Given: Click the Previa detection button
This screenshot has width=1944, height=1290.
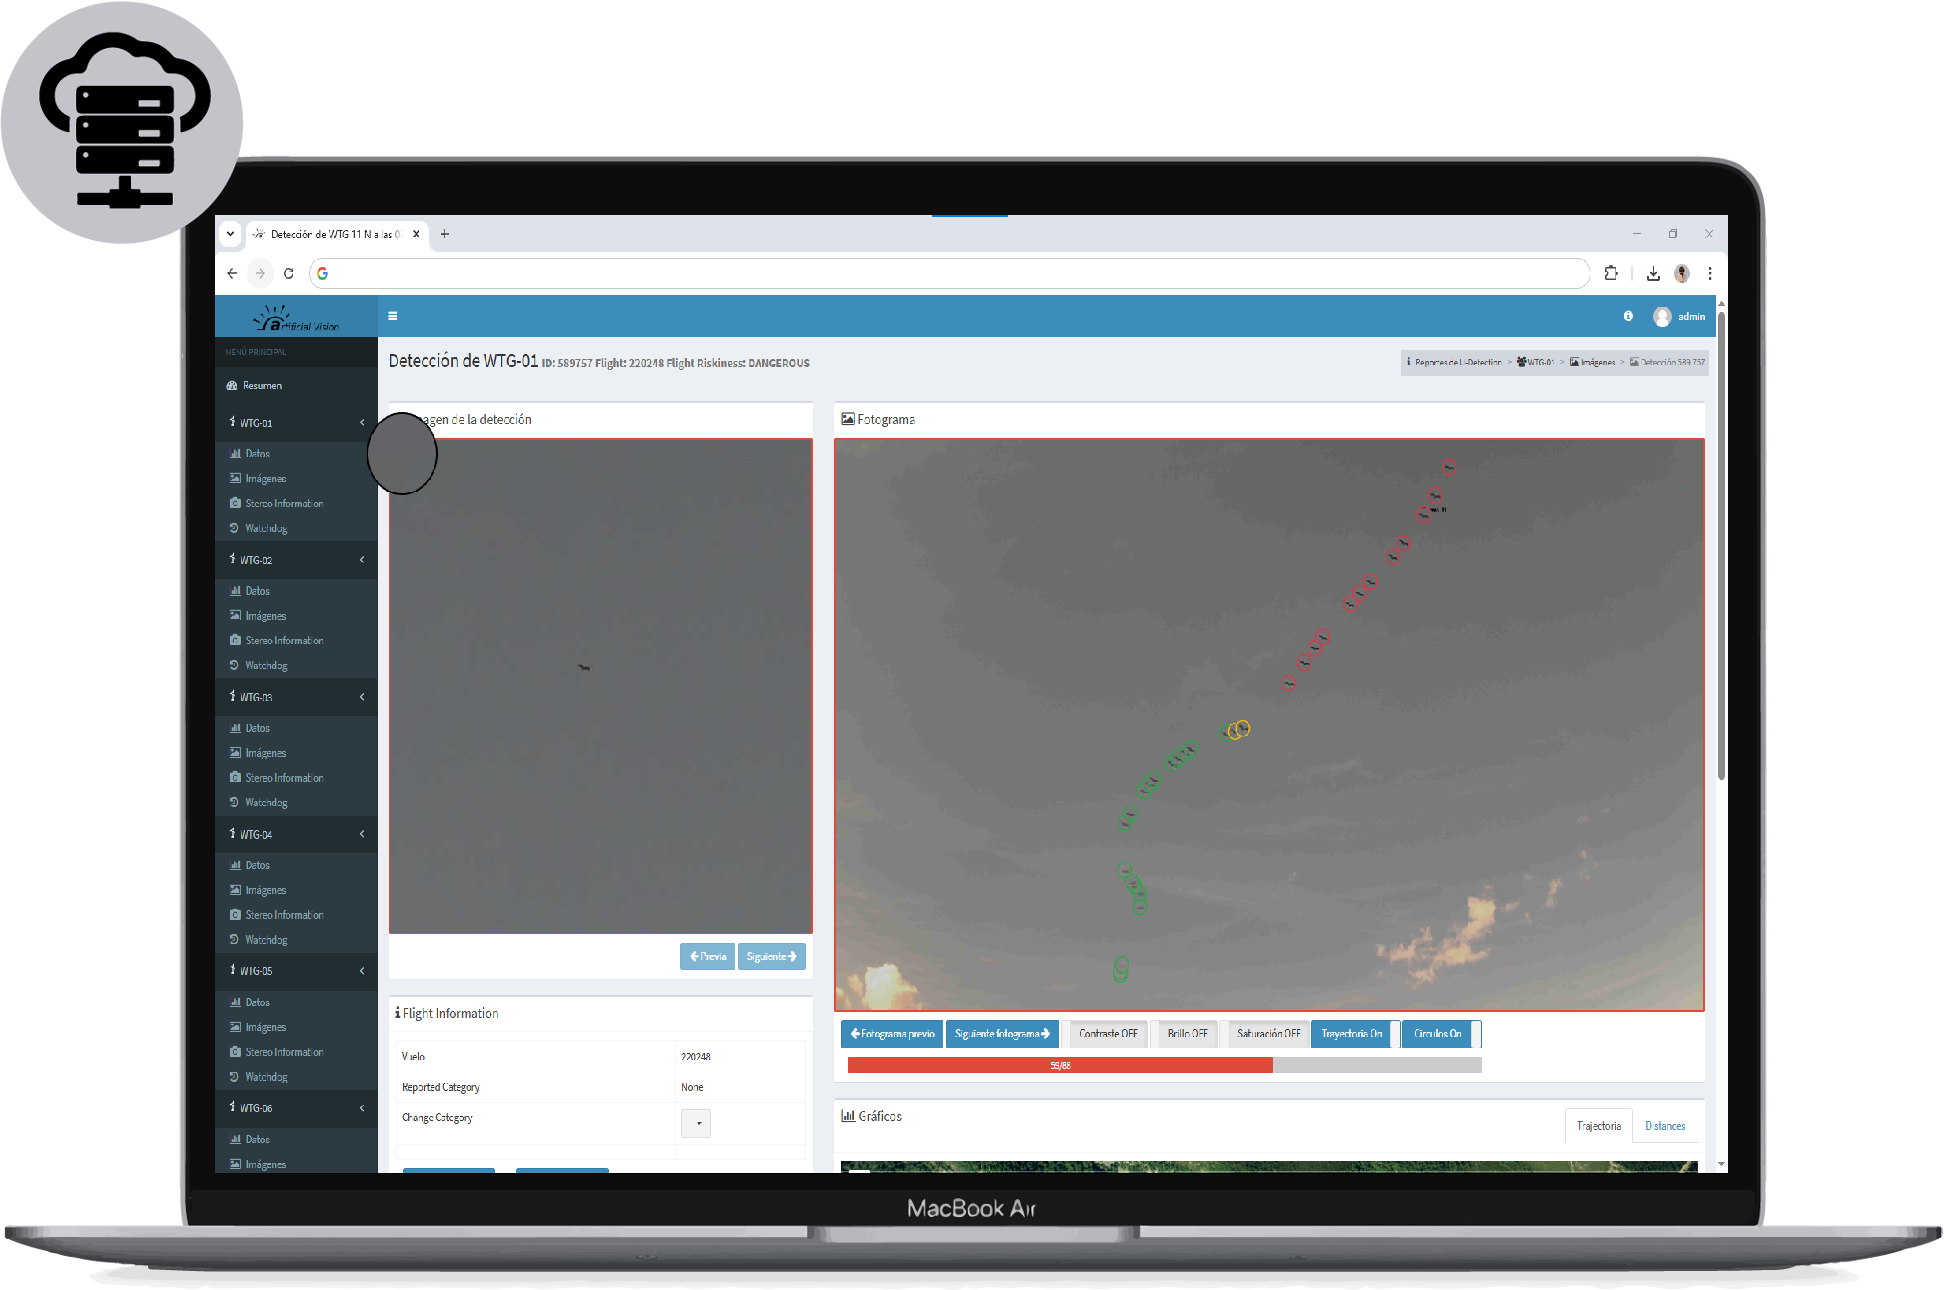Looking at the screenshot, I should tap(708, 957).
